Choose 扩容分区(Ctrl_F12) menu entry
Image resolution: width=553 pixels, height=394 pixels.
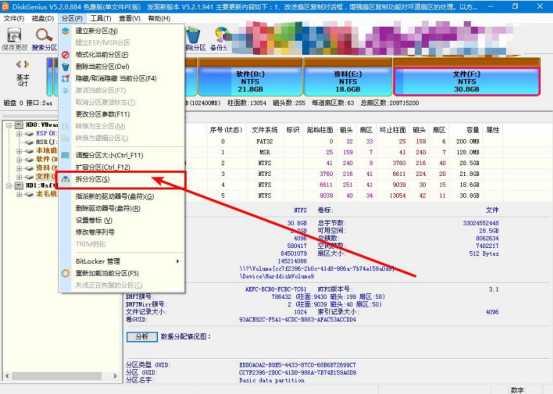(x=103, y=167)
